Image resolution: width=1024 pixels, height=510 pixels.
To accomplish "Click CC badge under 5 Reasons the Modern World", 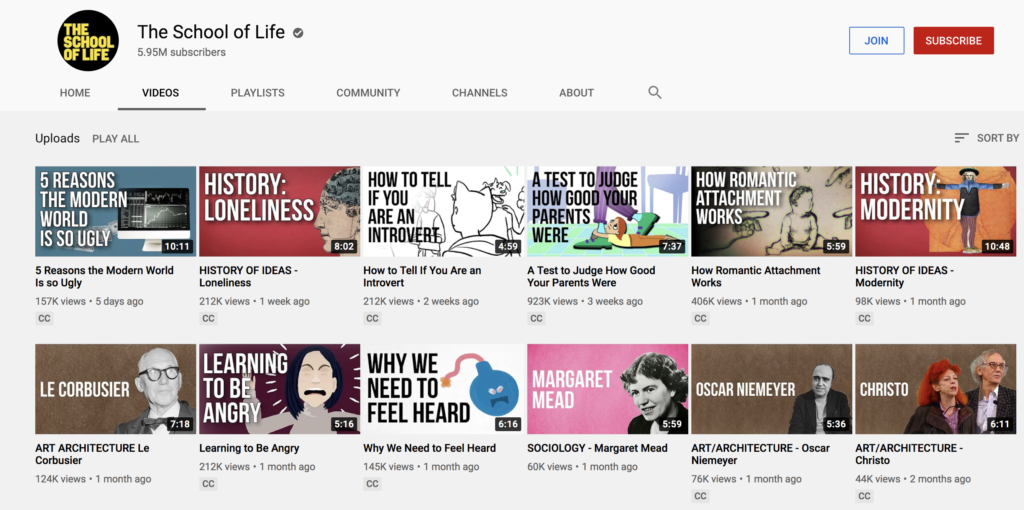I will pos(44,319).
